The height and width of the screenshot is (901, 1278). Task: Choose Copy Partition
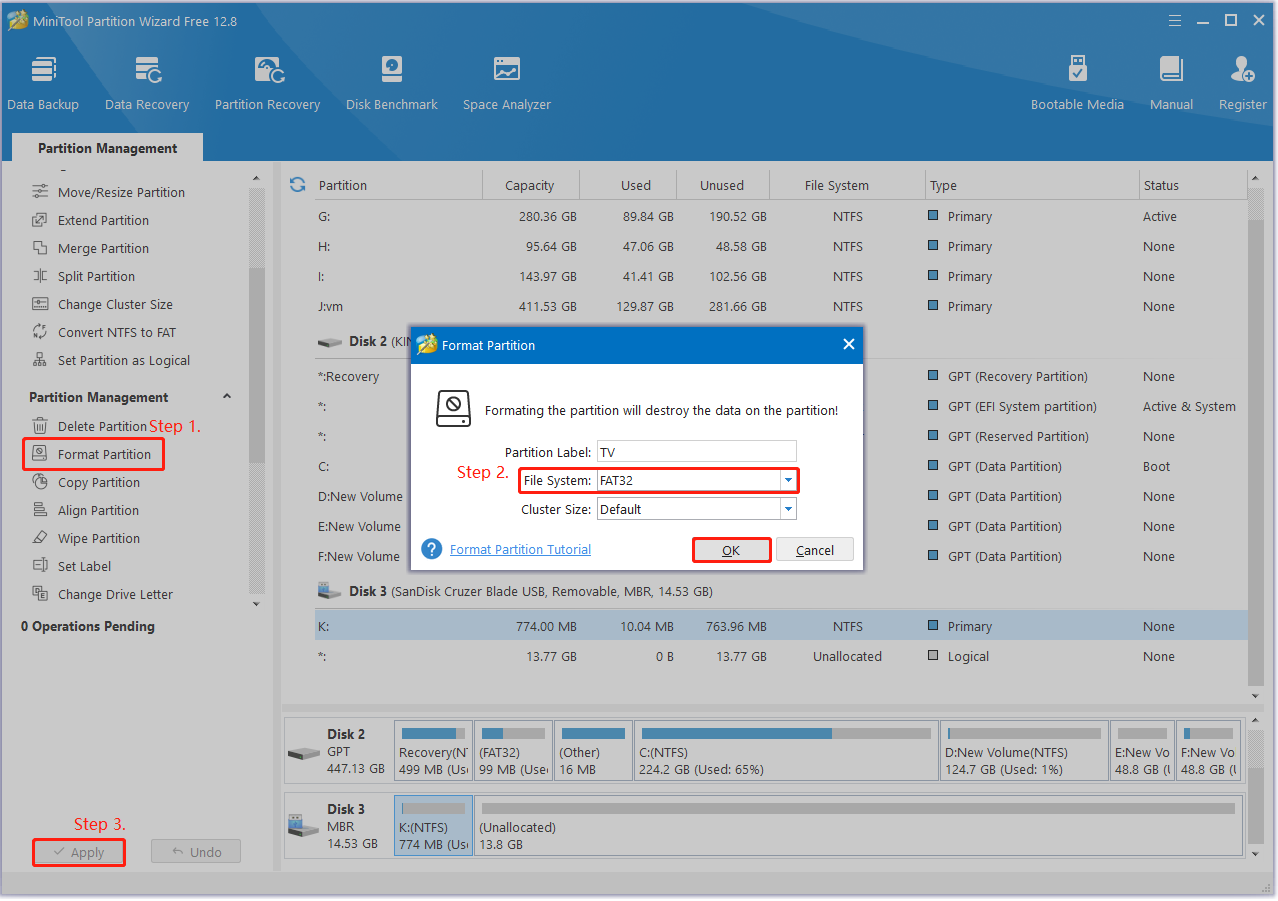tap(98, 482)
